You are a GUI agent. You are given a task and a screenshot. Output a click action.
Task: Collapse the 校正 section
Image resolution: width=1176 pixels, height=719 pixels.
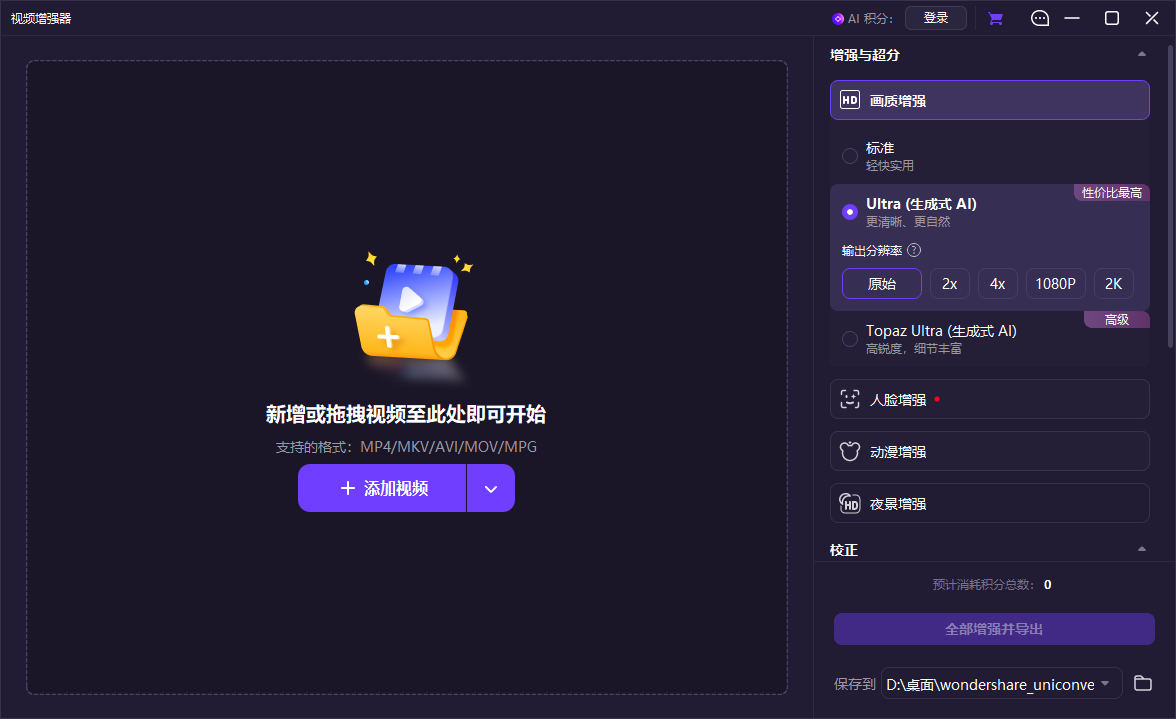(x=1142, y=549)
